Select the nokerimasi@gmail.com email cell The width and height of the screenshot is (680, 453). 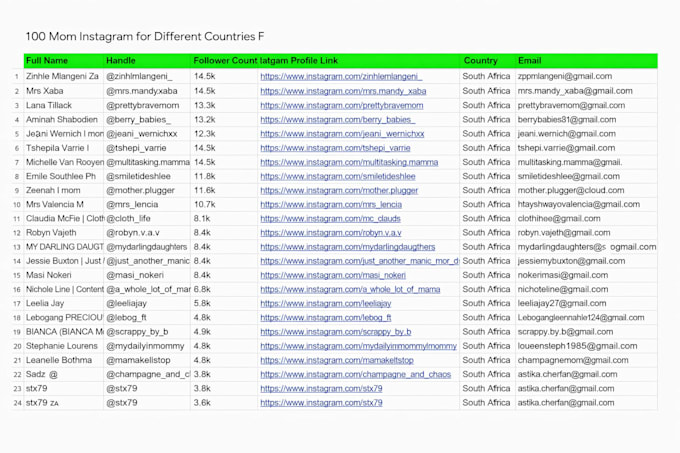point(586,275)
